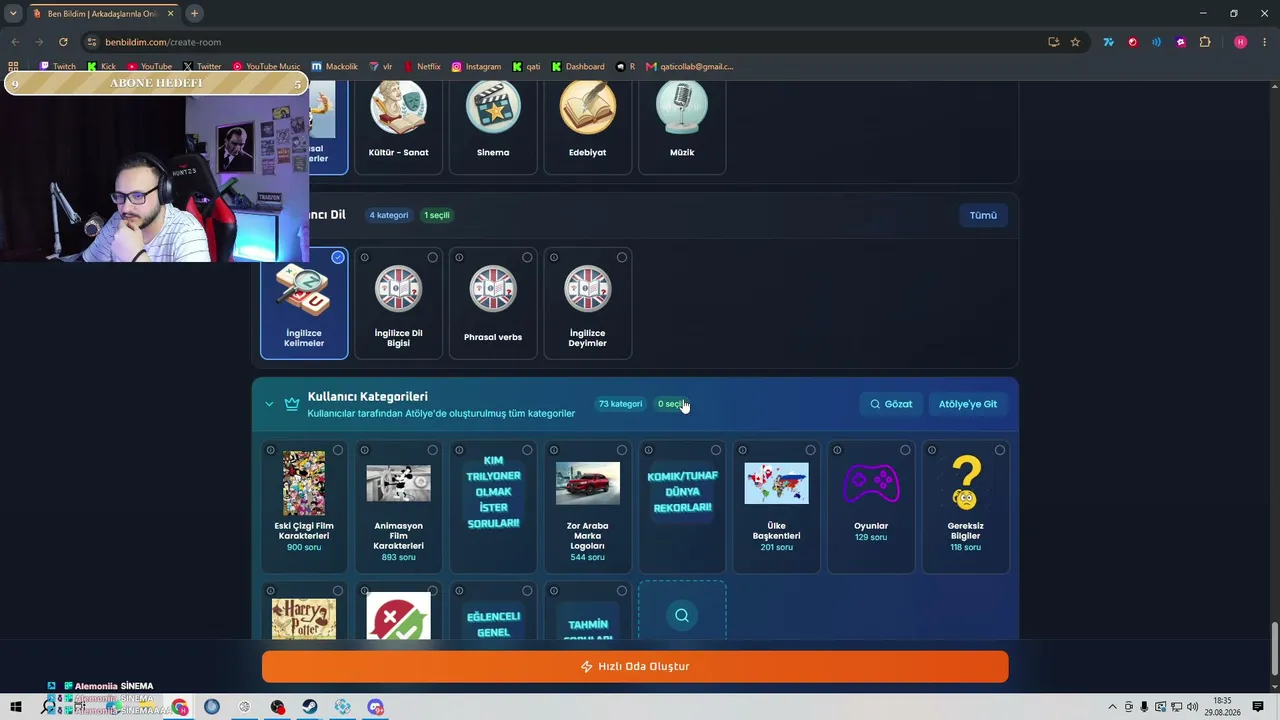Open the Windows Start menu
The width and height of the screenshot is (1280, 720).
(15, 707)
